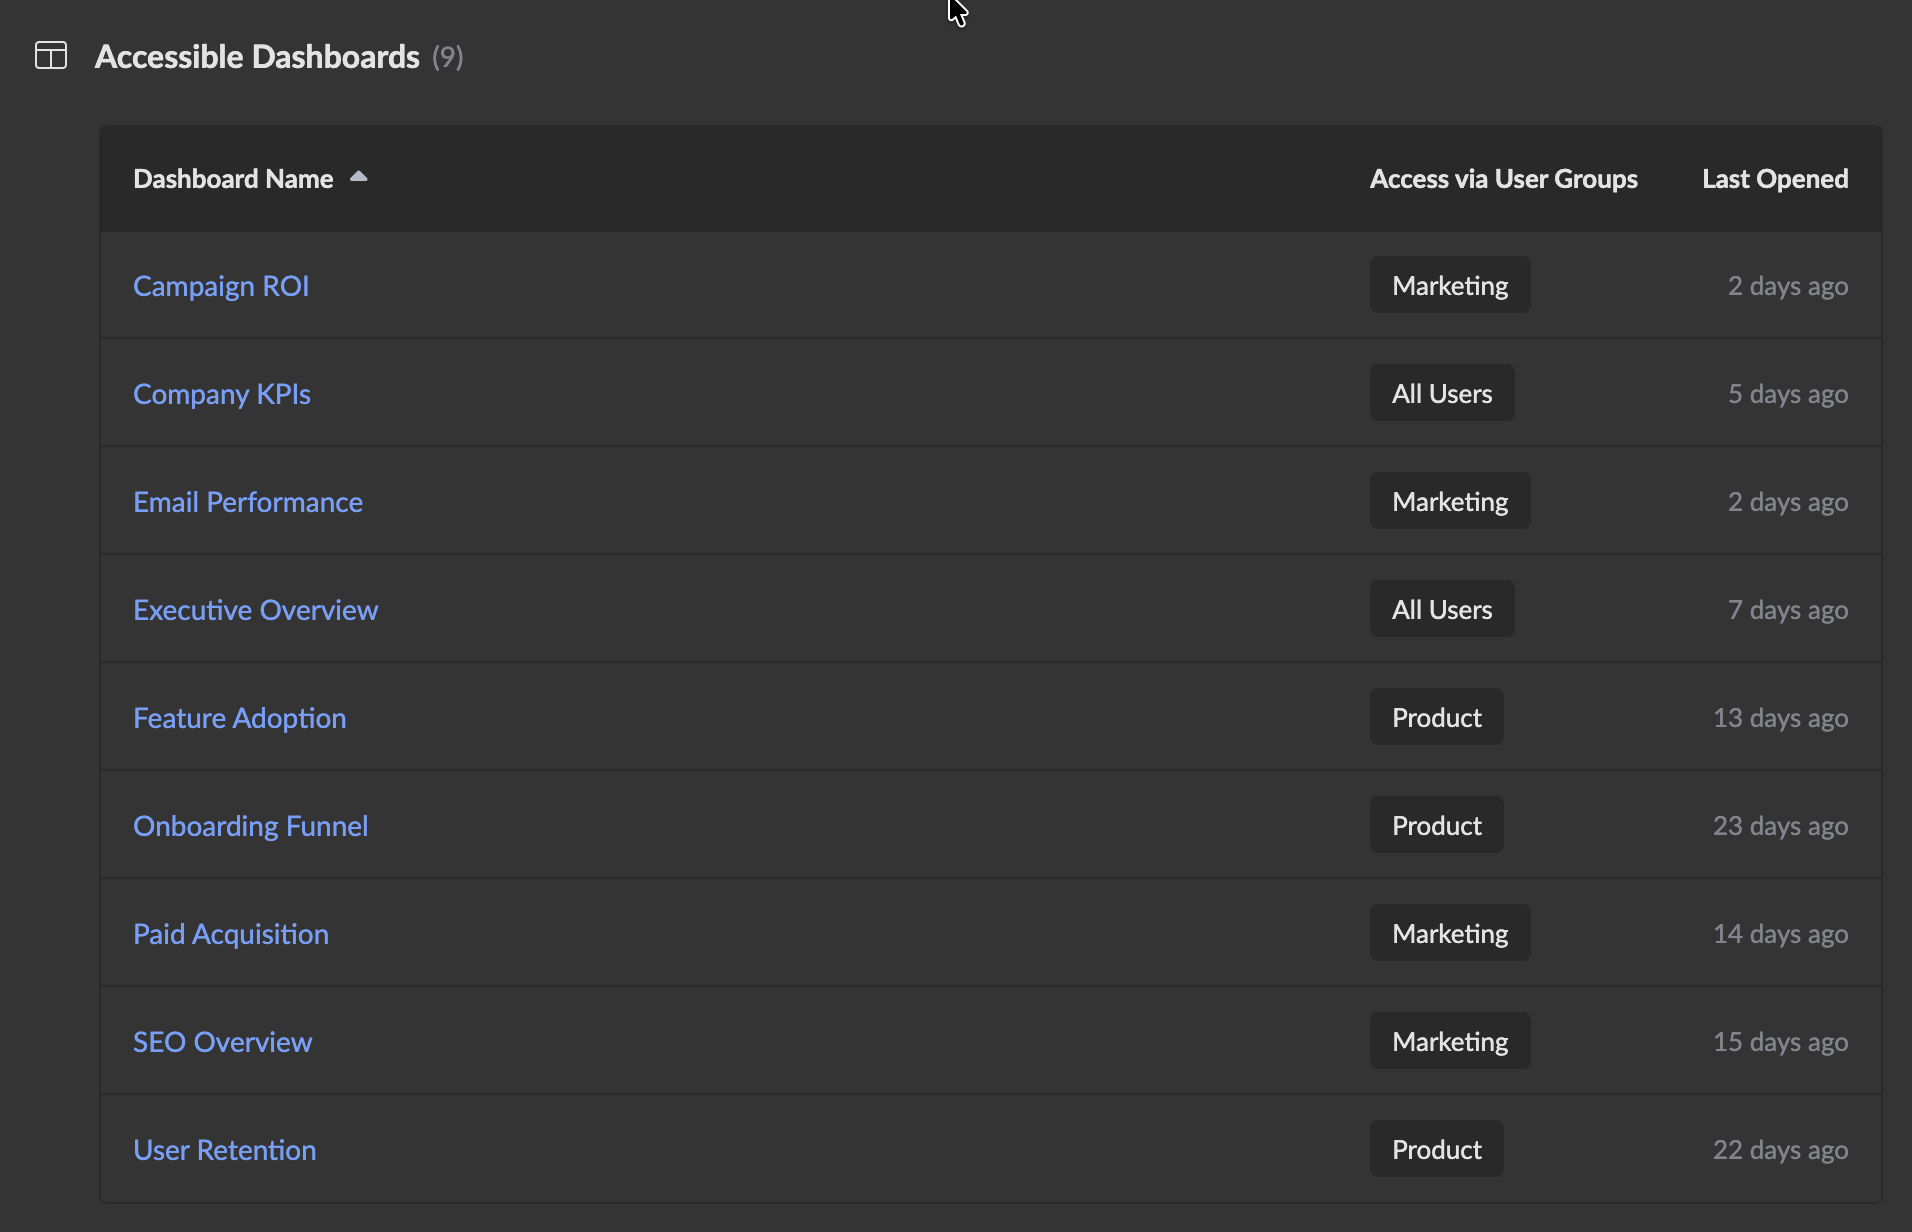Open the Executive Overview dashboard

(x=255, y=609)
